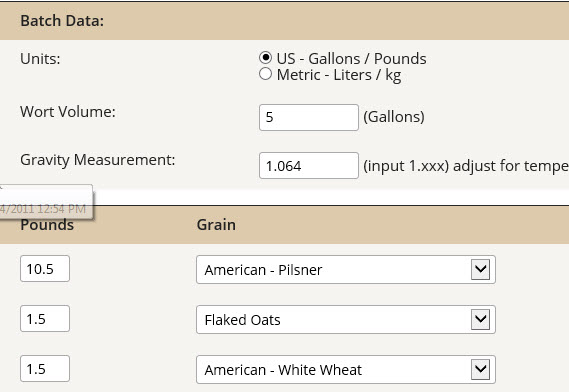Focus the Gravity Measurement field showing 1.064
569x392 pixels.
(309, 166)
